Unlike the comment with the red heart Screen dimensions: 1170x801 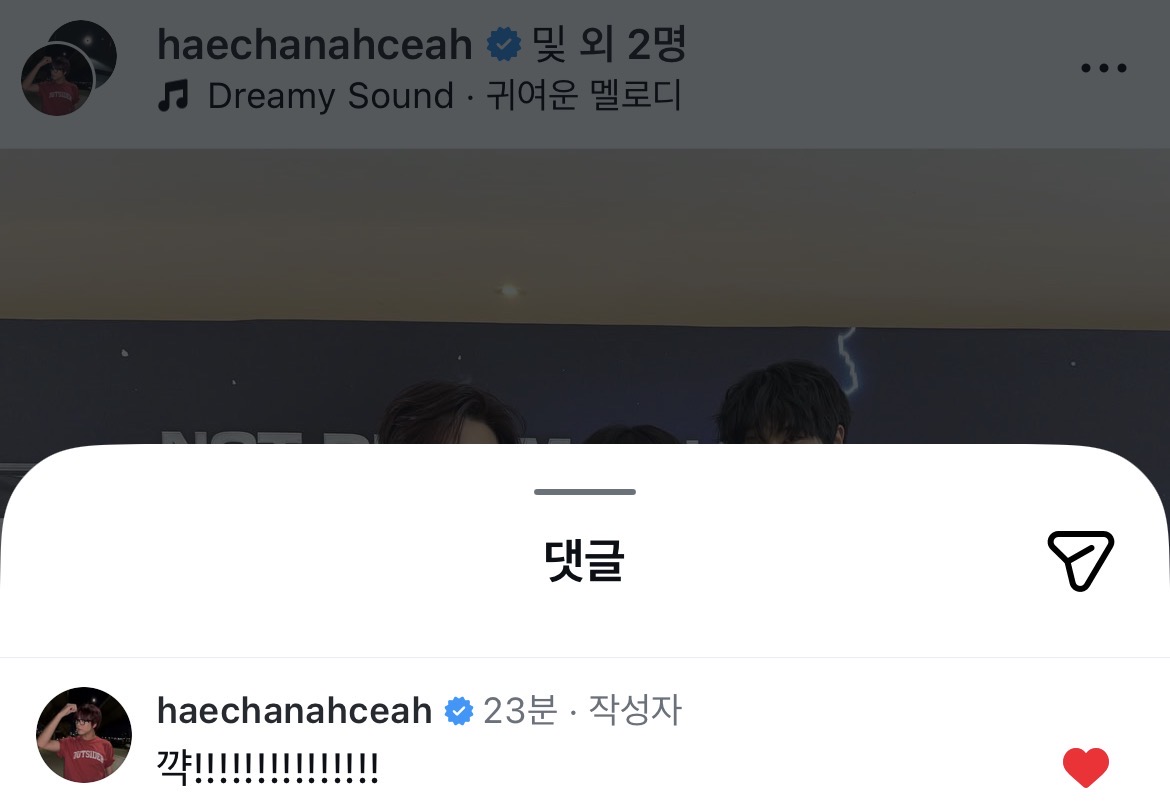pyautogui.click(x=1086, y=767)
